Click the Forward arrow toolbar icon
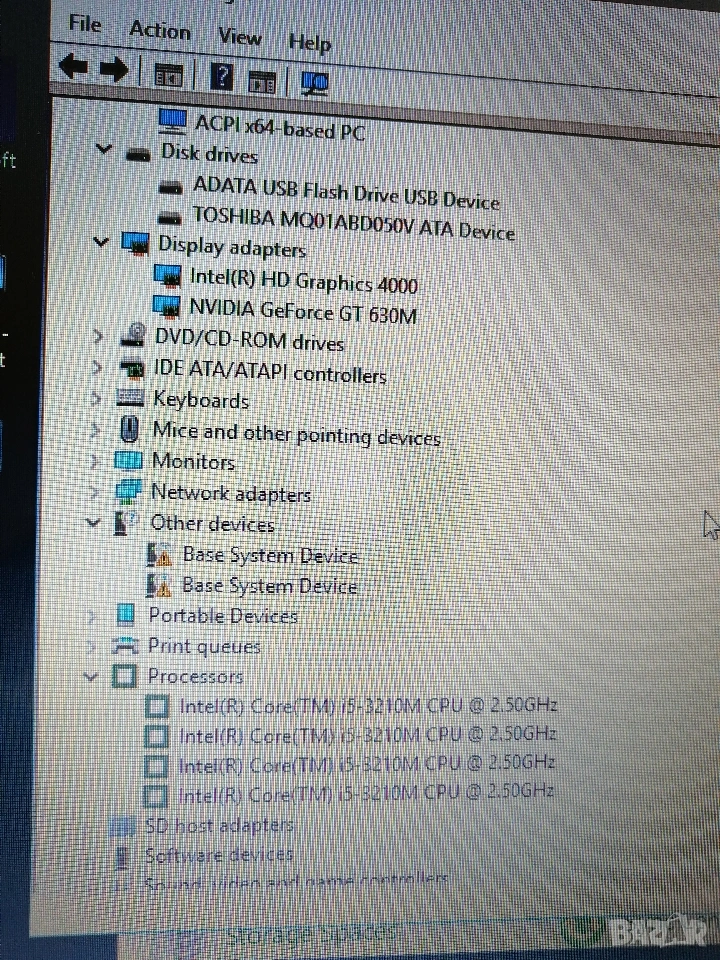The image size is (720, 960). coord(114,70)
